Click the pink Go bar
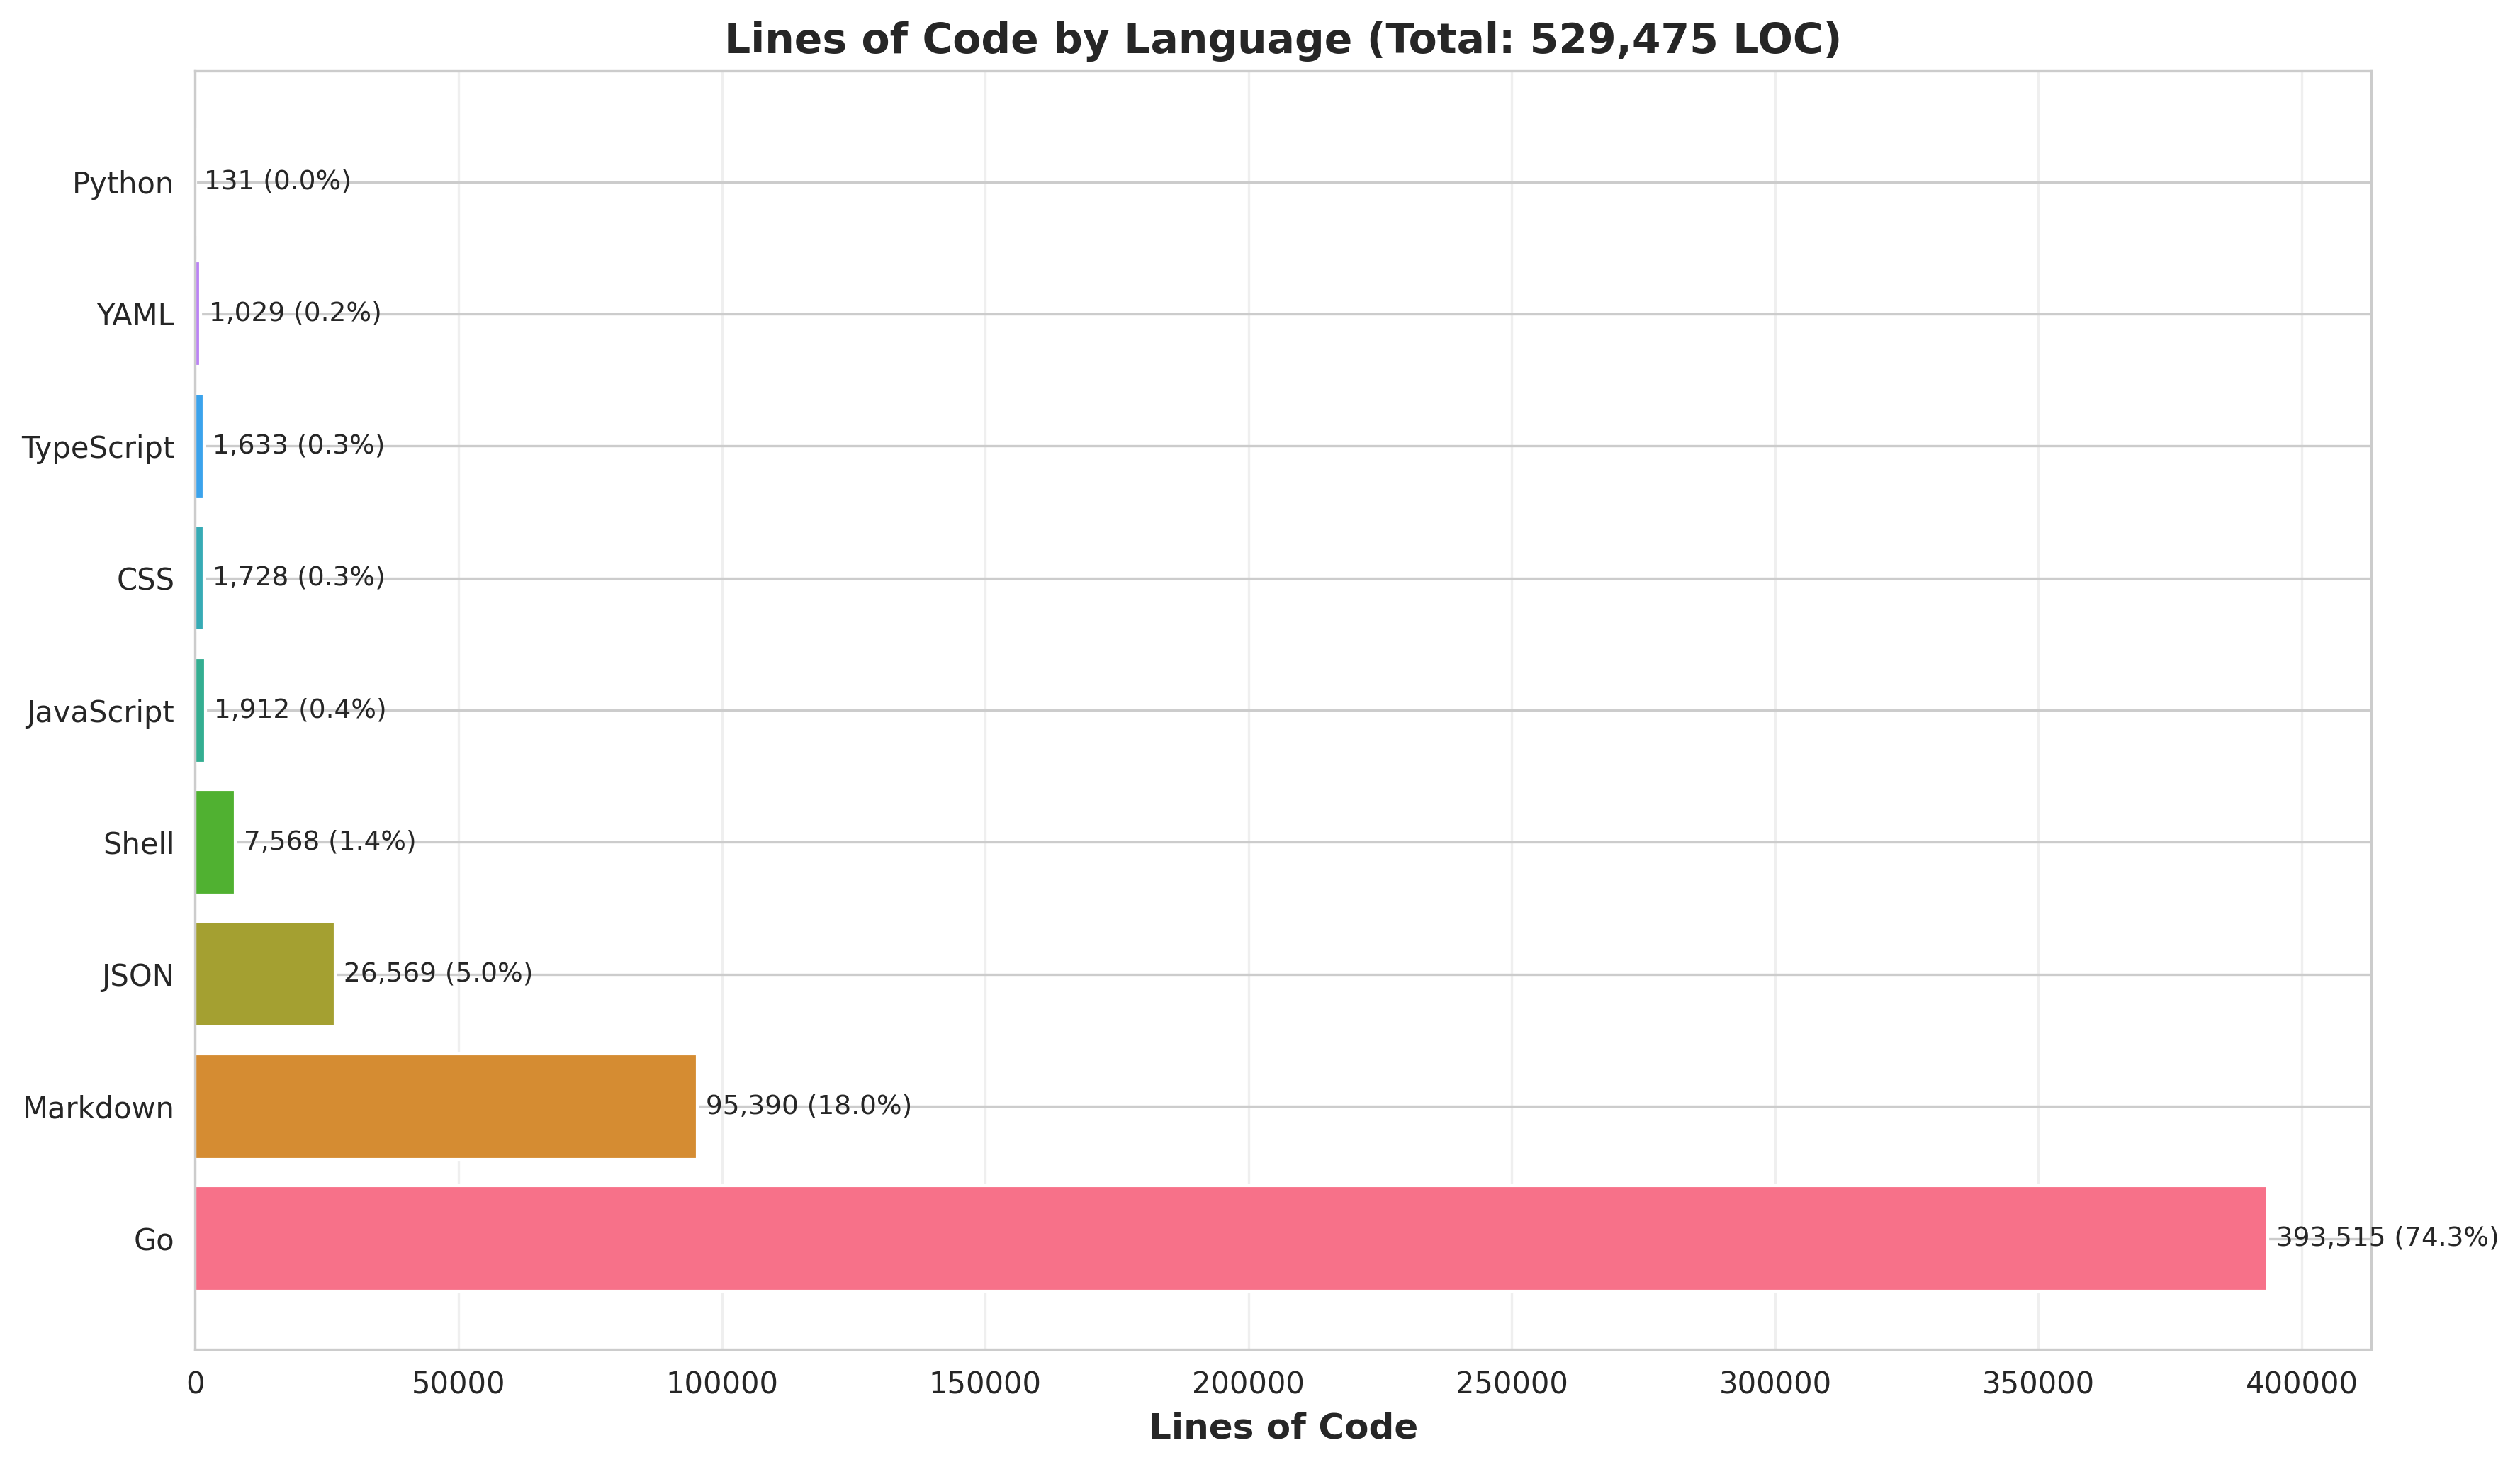 1230,1238
